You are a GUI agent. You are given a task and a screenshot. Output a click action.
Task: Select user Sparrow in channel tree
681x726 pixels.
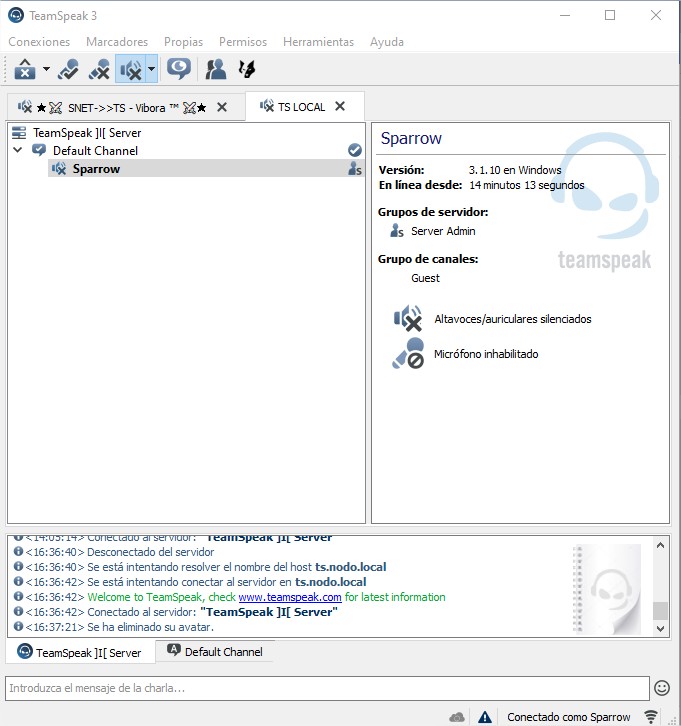coord(96,169)
